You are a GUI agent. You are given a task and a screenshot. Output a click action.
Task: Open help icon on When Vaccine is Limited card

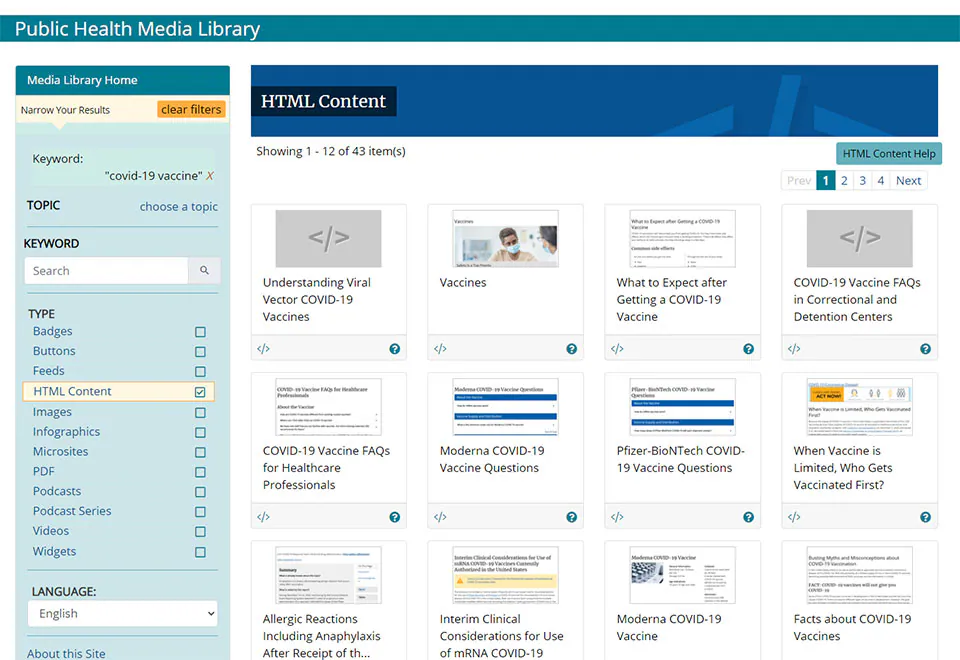tap(925, 517)
